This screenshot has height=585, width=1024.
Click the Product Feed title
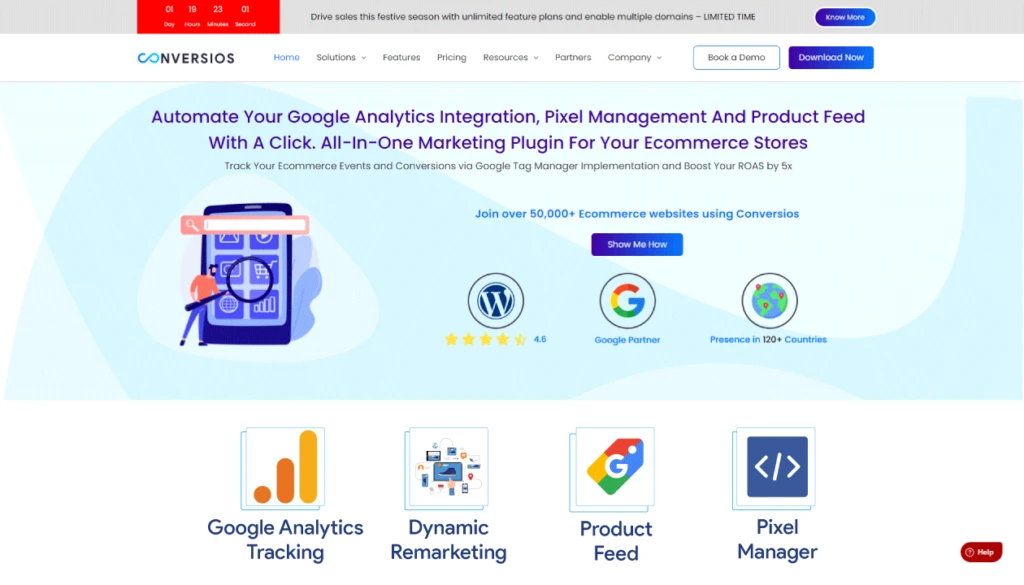tap(616, 541)
